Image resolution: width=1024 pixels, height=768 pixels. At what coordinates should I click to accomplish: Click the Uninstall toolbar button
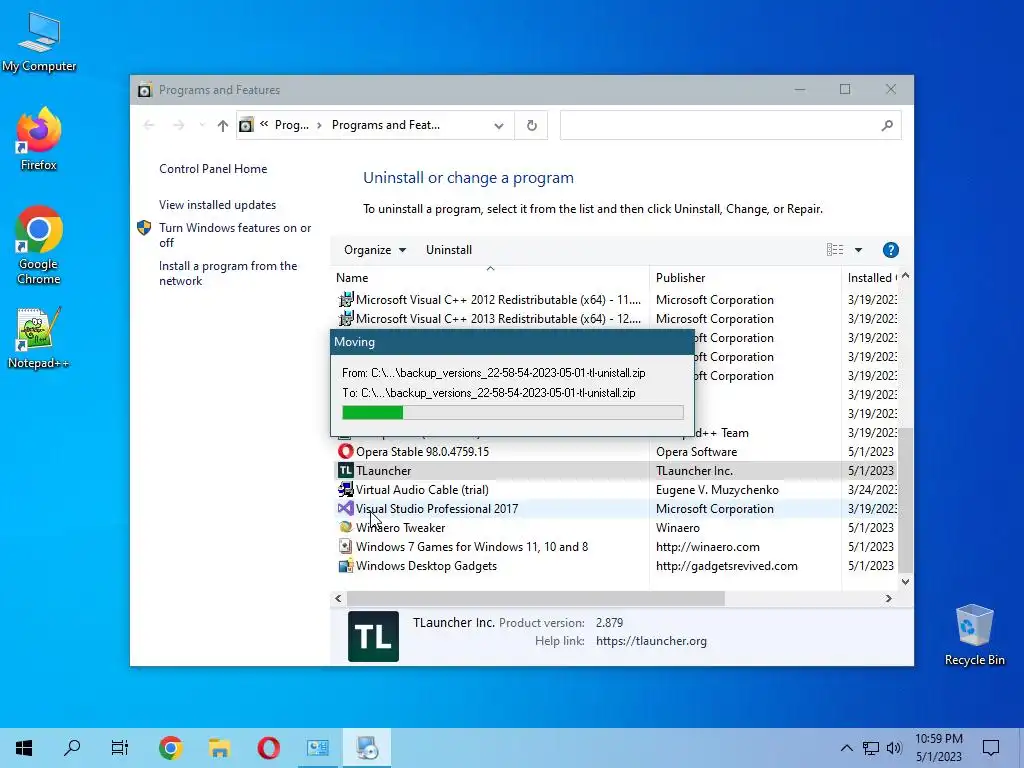449,250
